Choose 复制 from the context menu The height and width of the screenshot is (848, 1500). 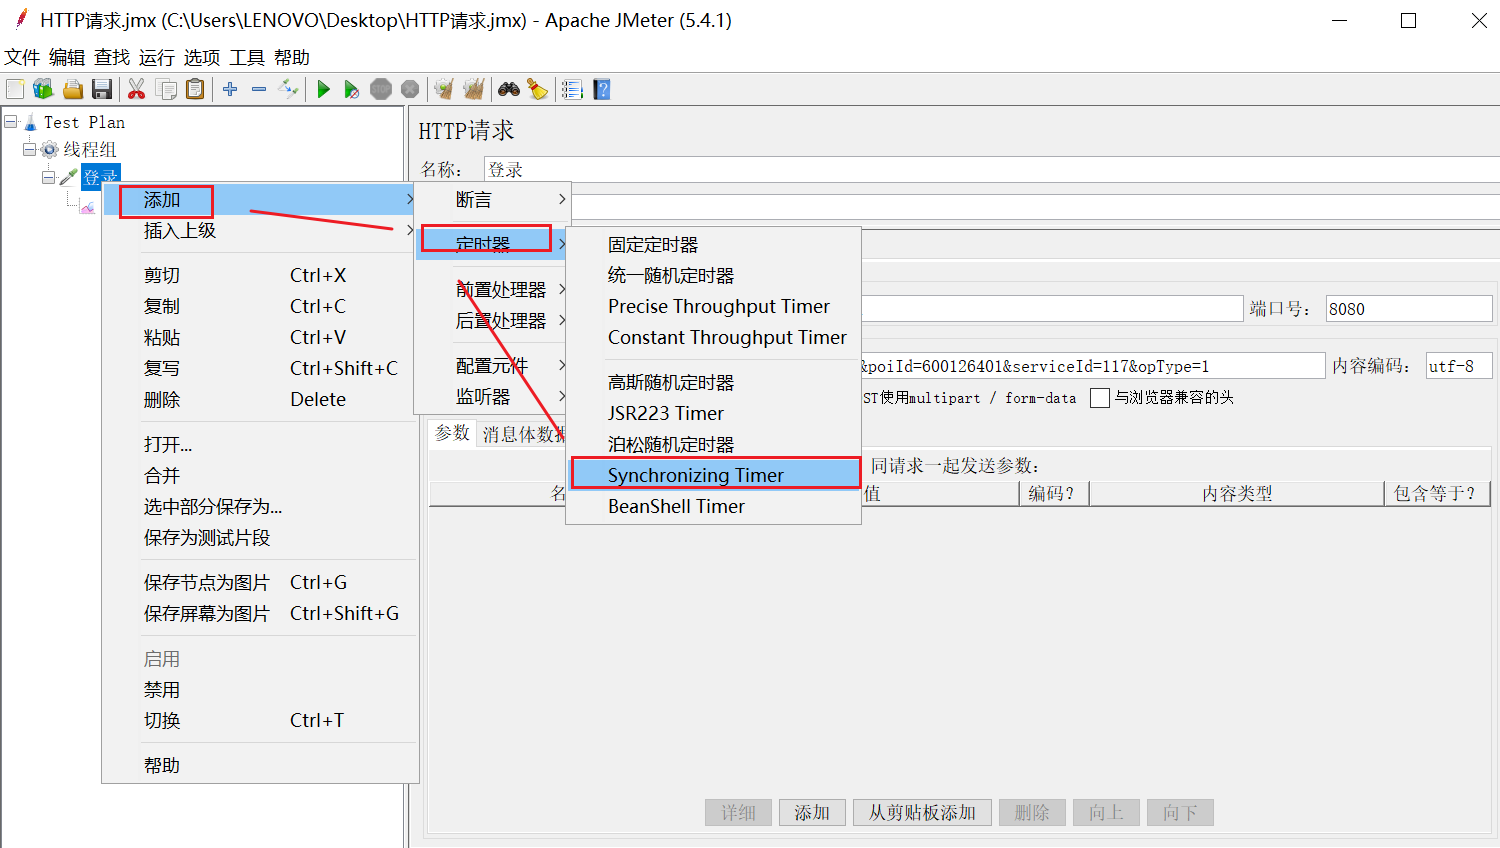[x=260, y=307]
